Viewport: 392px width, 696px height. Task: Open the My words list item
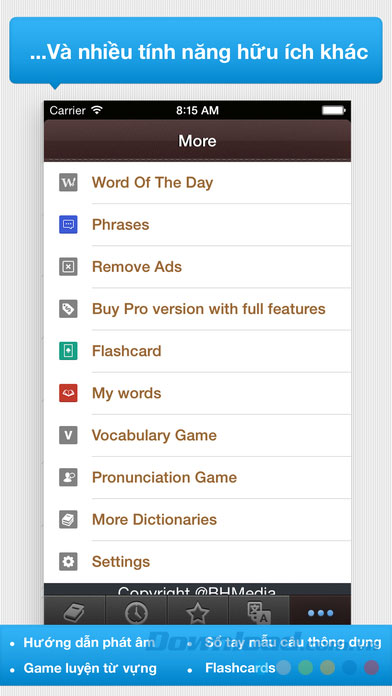[x=197, y=393]
